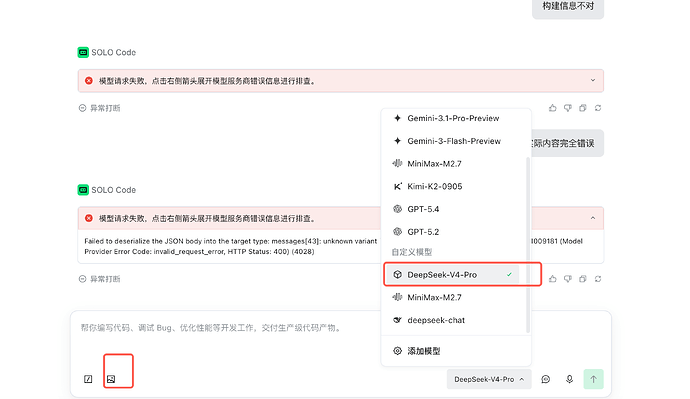The image size is (690, 399).
Task: Select GPT-5.2 model
Action: [453, 232]
